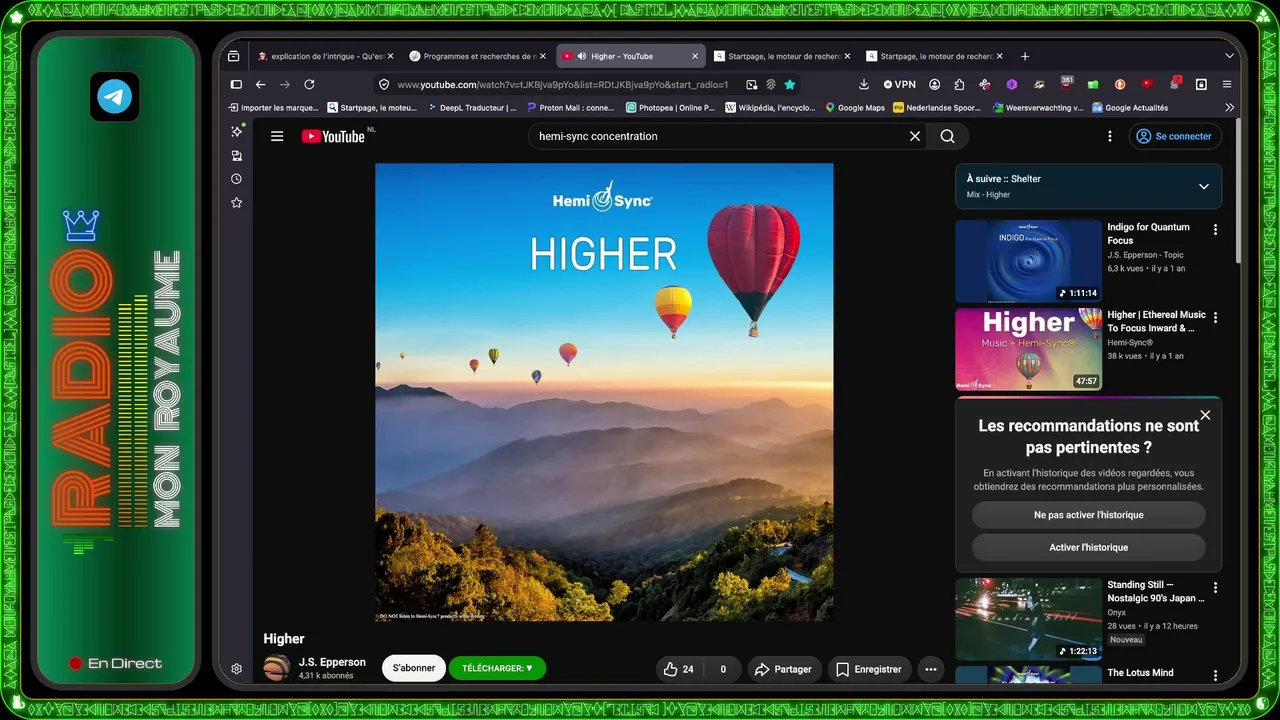Image resolution: width=1280 pixels, height=720 pixels.
Task: Open the tab list dropdown chevron
Action: click(1229, 56)
